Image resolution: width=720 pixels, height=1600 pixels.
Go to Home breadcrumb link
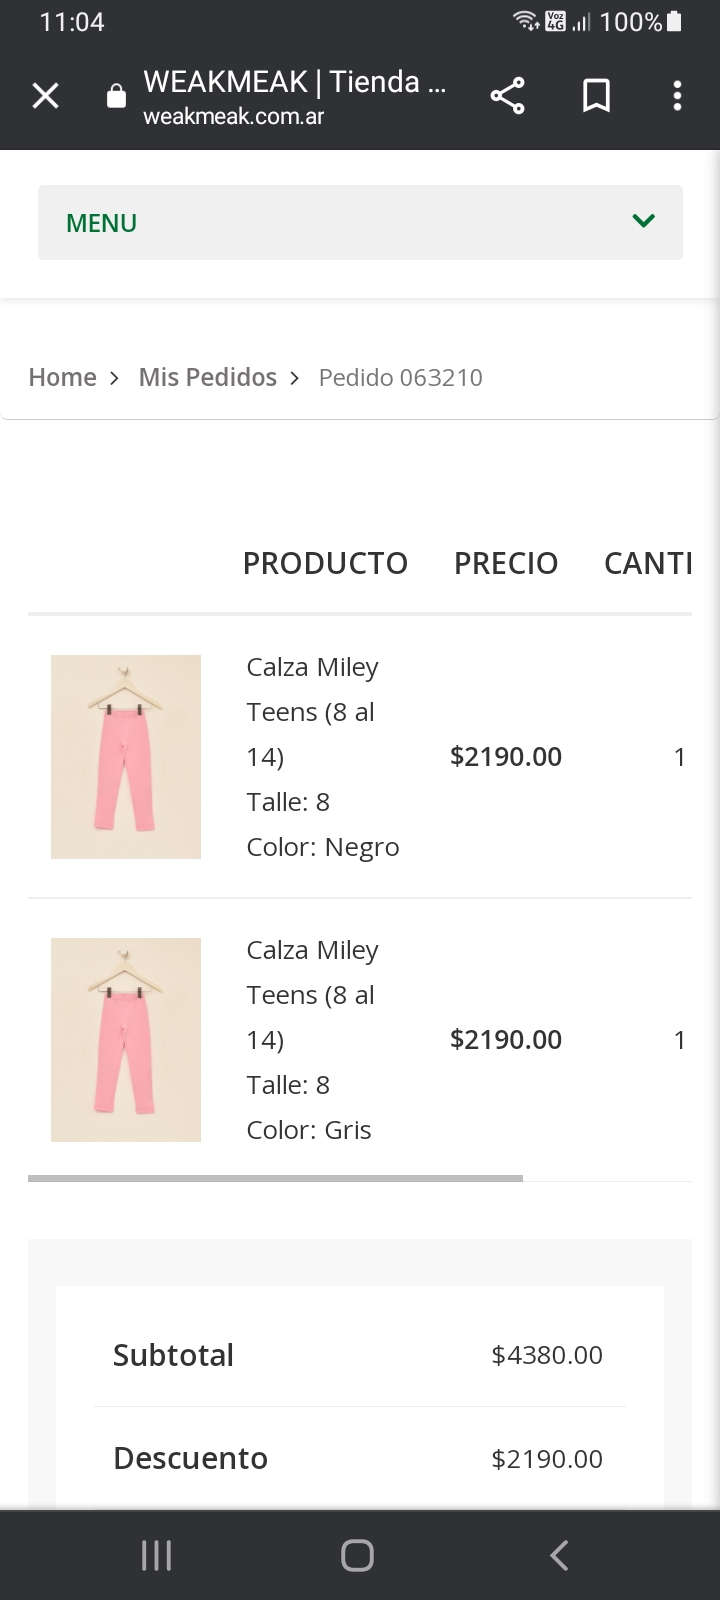[x=62, y=377]
